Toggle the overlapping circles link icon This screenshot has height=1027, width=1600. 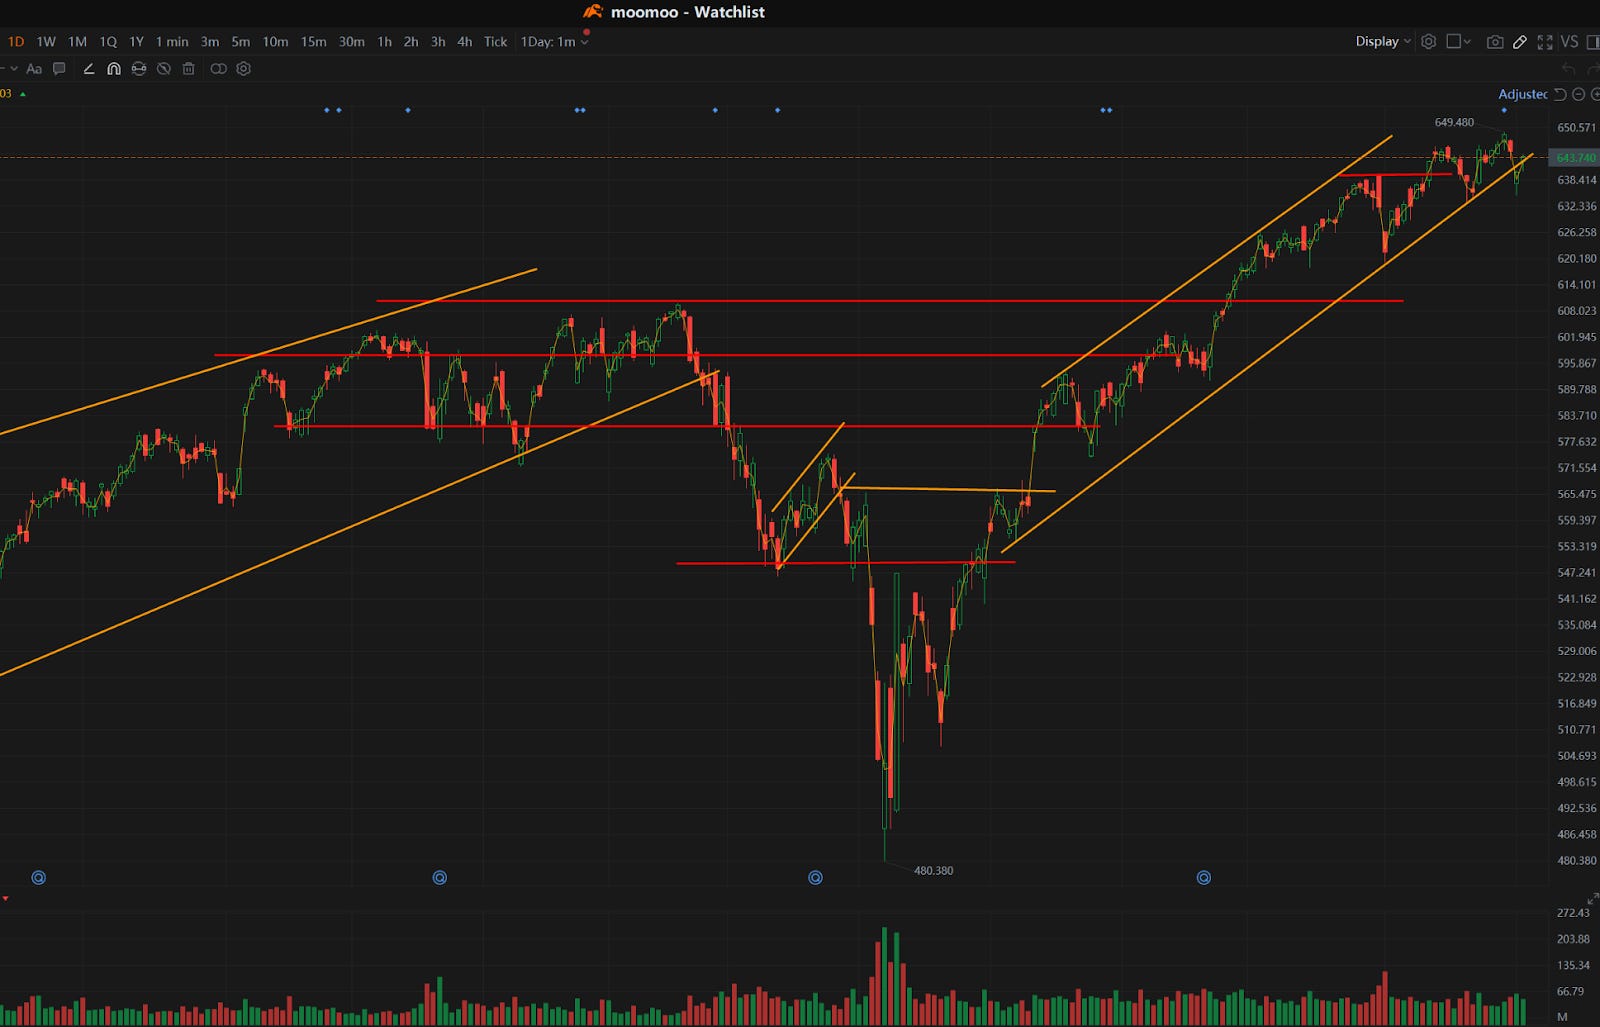click(x=218, y=69)
